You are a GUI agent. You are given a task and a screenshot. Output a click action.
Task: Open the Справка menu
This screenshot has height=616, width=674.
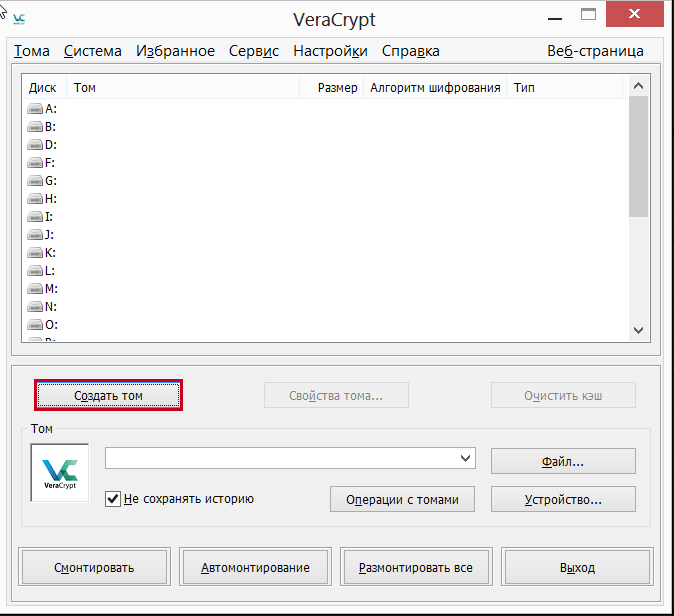click(x=411, y=51)
